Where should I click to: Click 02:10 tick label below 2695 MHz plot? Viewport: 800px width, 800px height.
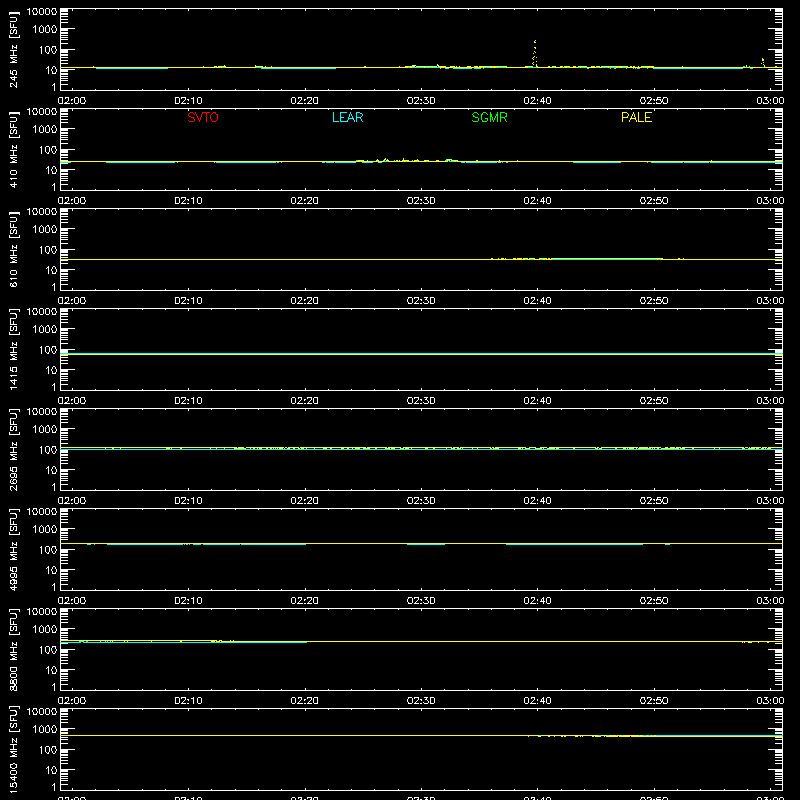coord(188,501)
